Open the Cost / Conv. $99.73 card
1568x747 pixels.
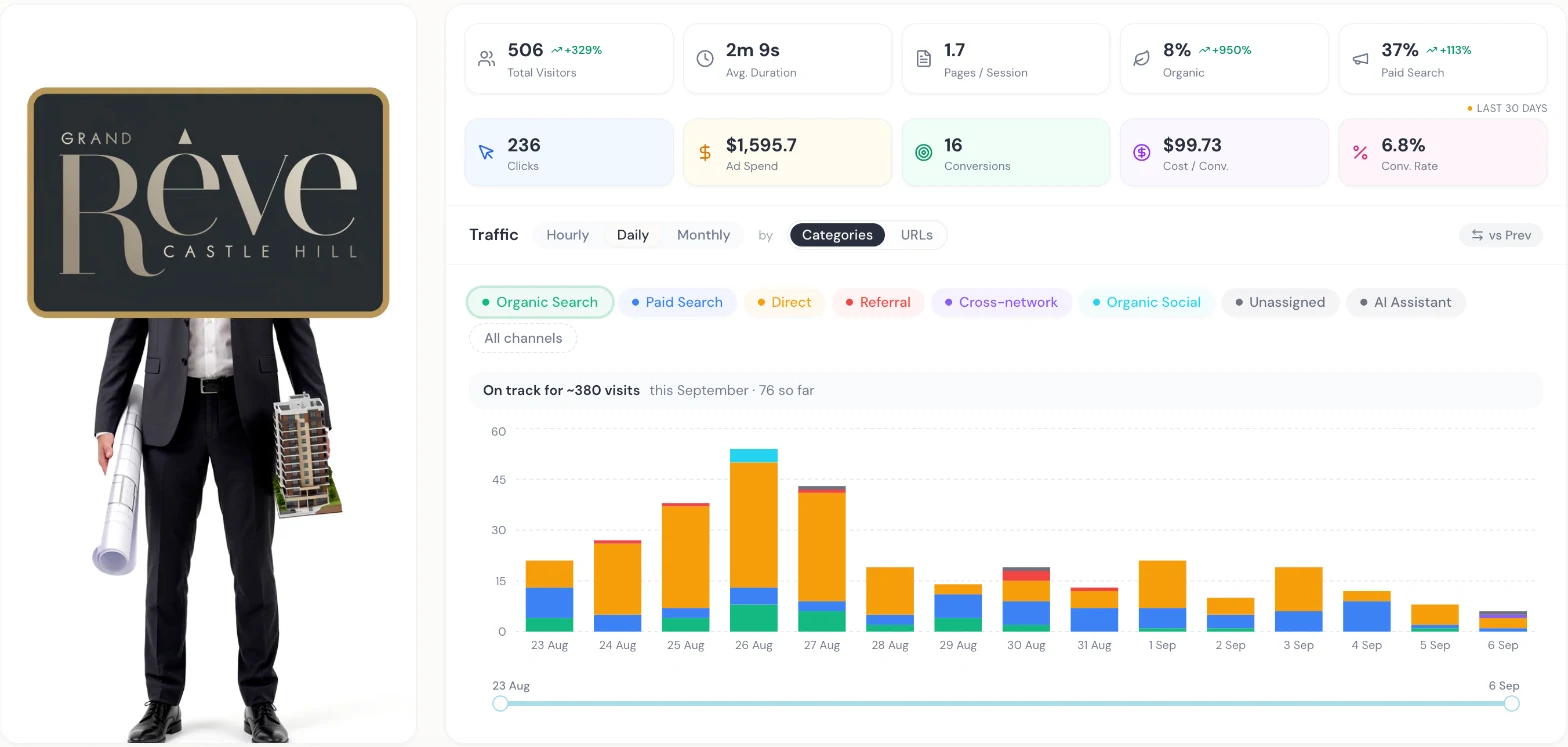[x=1224, y=153]
